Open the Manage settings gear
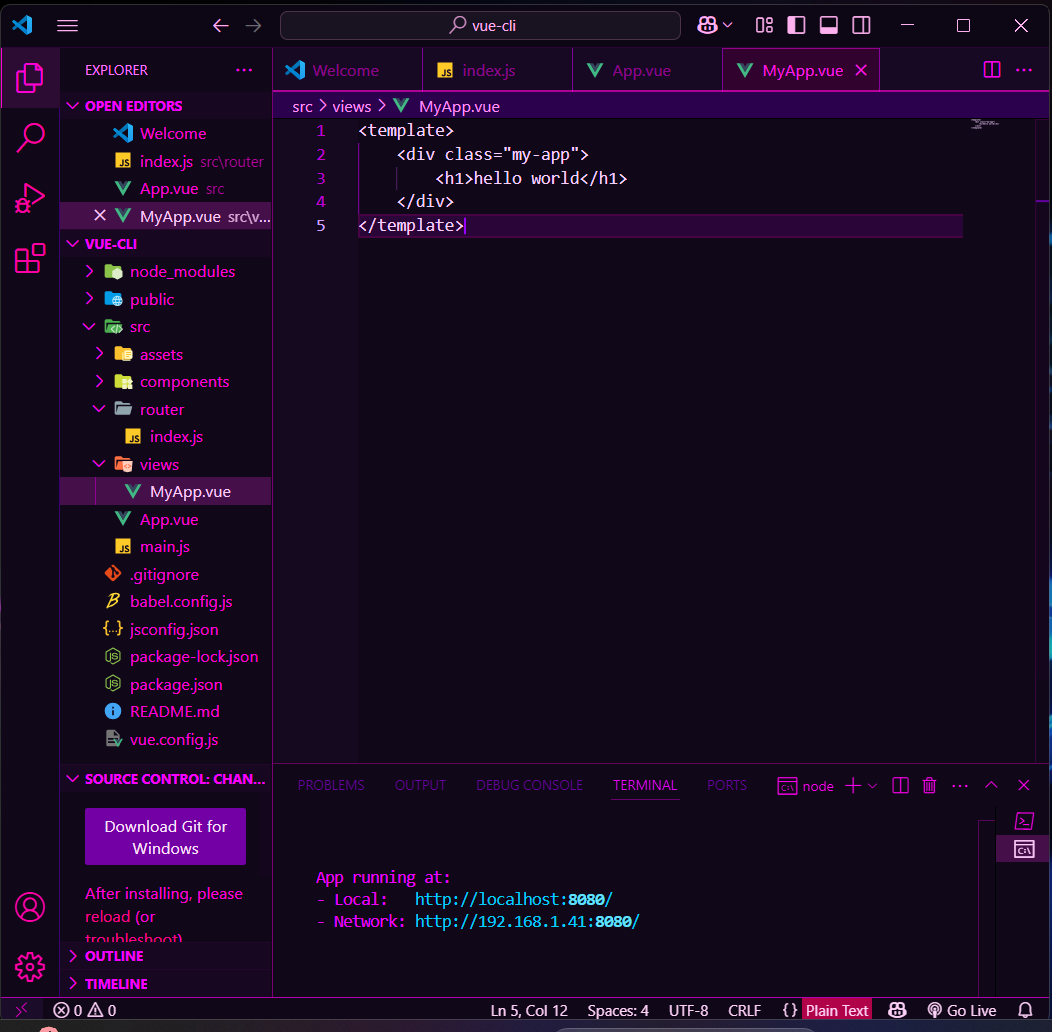Screen dimensions: 1052x1032 pyautogui.click(x=30, y=967)
